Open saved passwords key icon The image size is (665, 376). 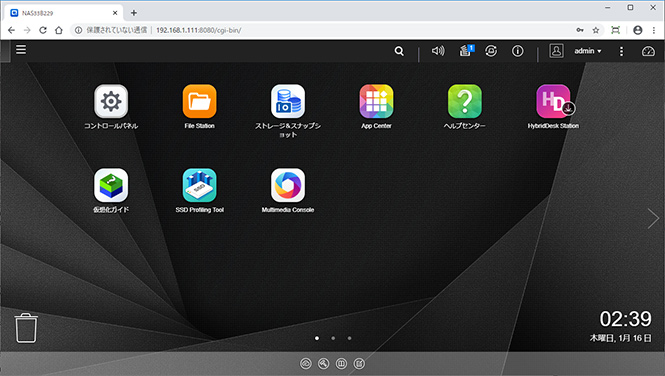tap(580, 30)
